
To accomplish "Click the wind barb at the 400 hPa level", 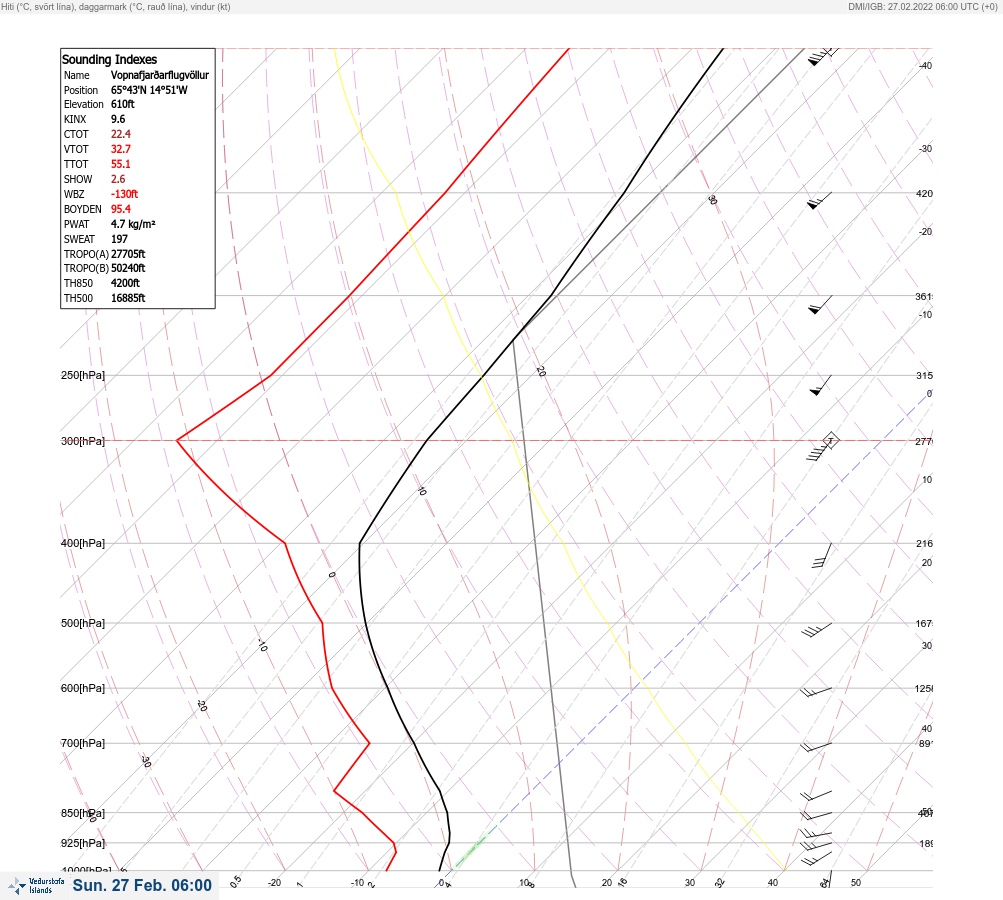I will click(822, 555).
